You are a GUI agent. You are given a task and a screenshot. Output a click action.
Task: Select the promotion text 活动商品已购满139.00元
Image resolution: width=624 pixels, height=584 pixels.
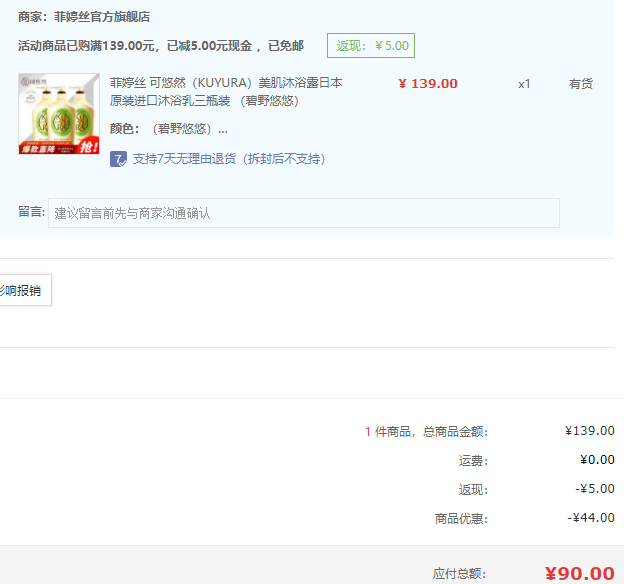tap(85, 46)
